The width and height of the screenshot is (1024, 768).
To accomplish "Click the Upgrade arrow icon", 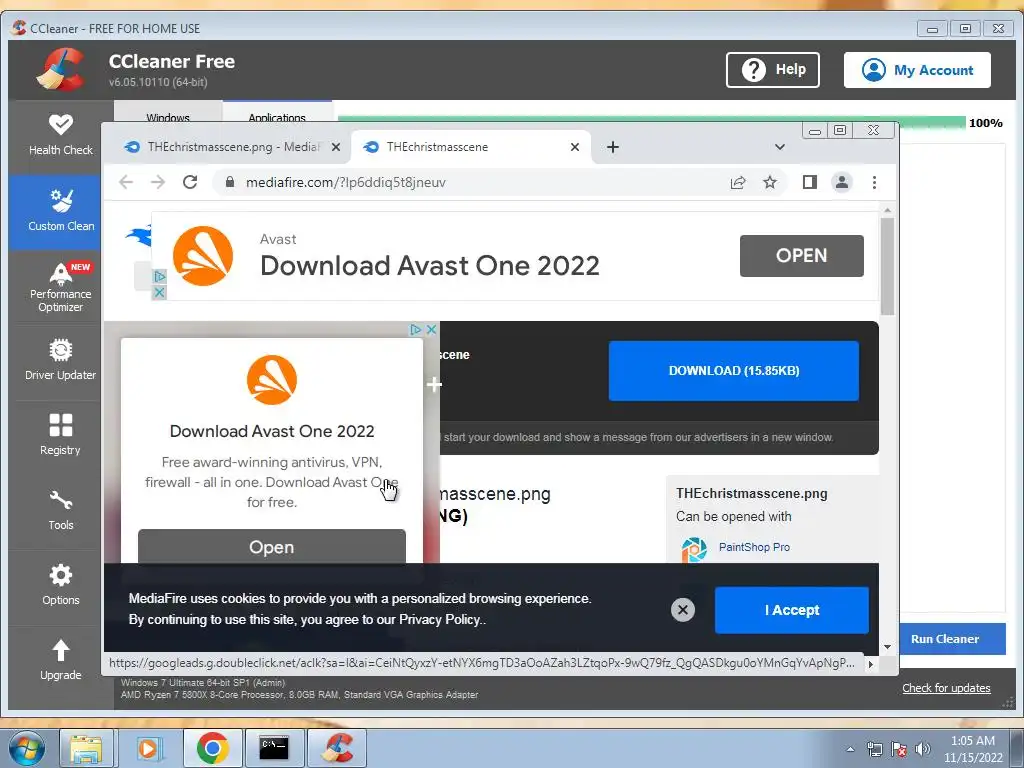I will 61,650.
